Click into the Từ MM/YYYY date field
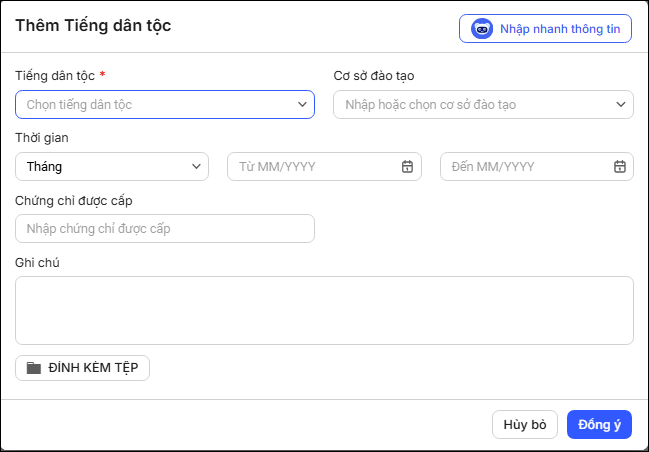This screenshot has width=649, height=452. [324, 166]
